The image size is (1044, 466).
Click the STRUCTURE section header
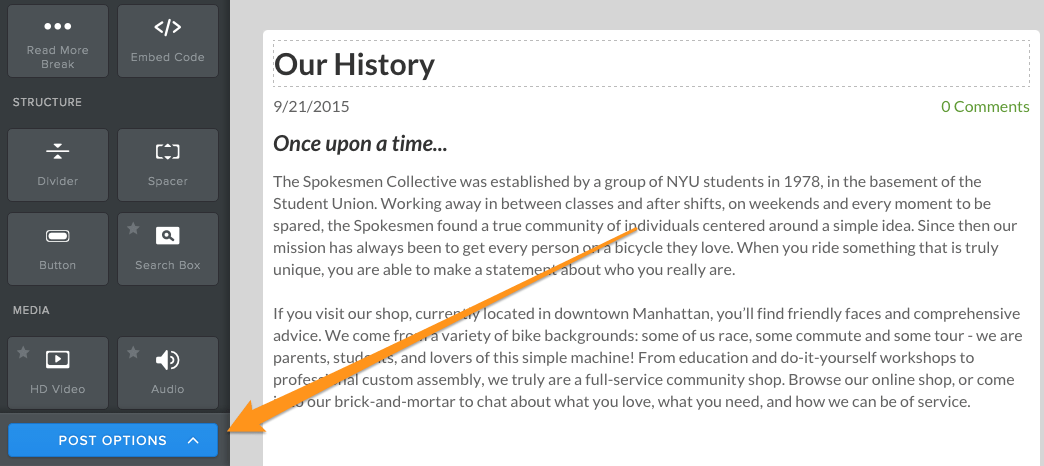click(47, 102)
